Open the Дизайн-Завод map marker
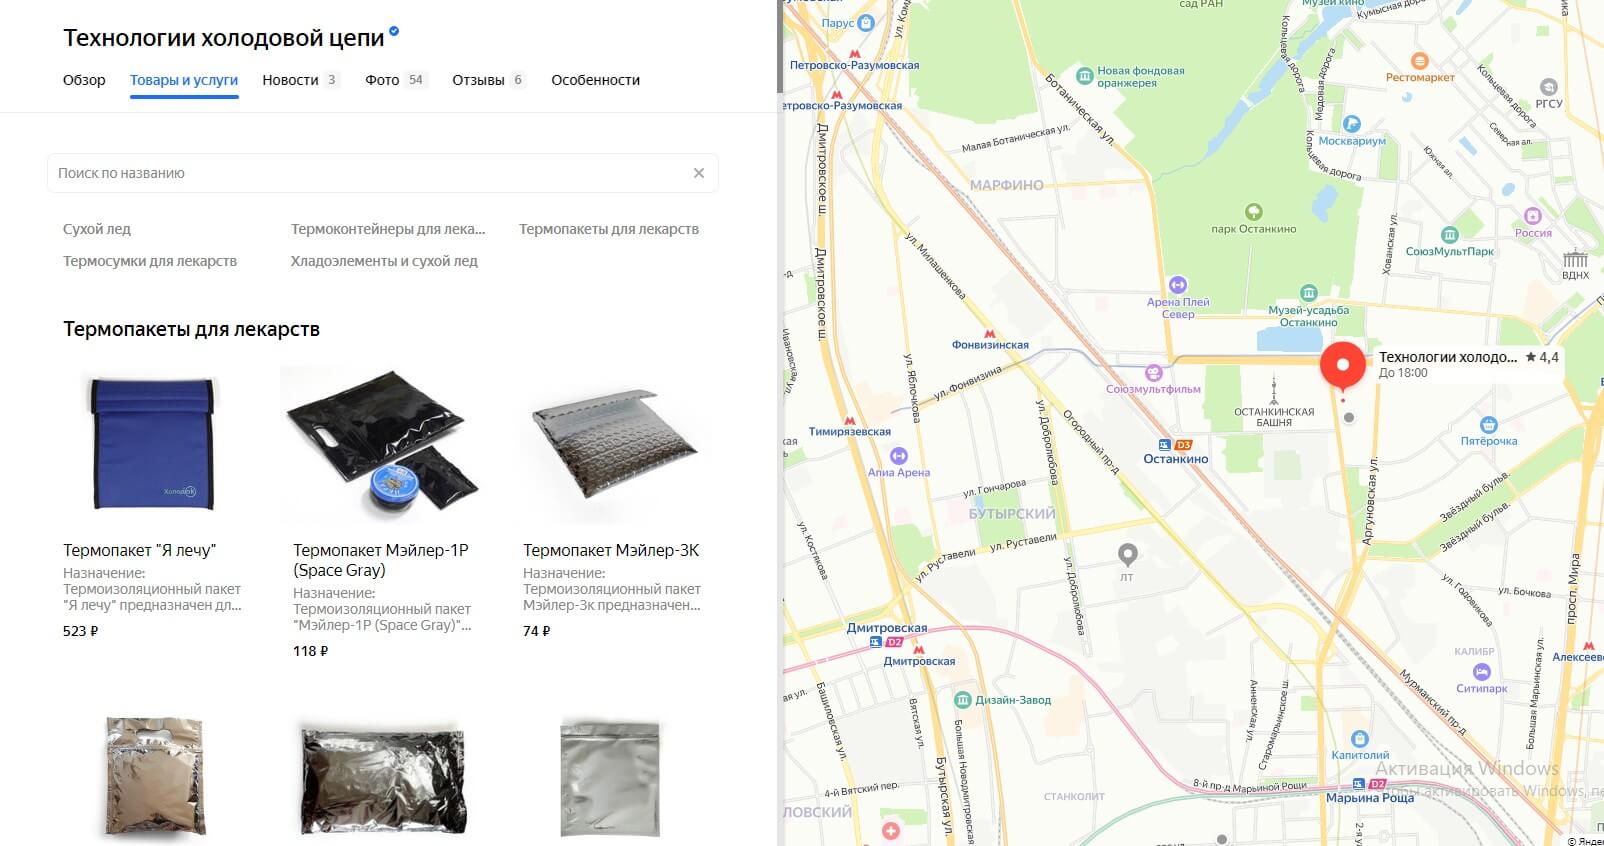1604x846 pixels. tap(962, 700)
